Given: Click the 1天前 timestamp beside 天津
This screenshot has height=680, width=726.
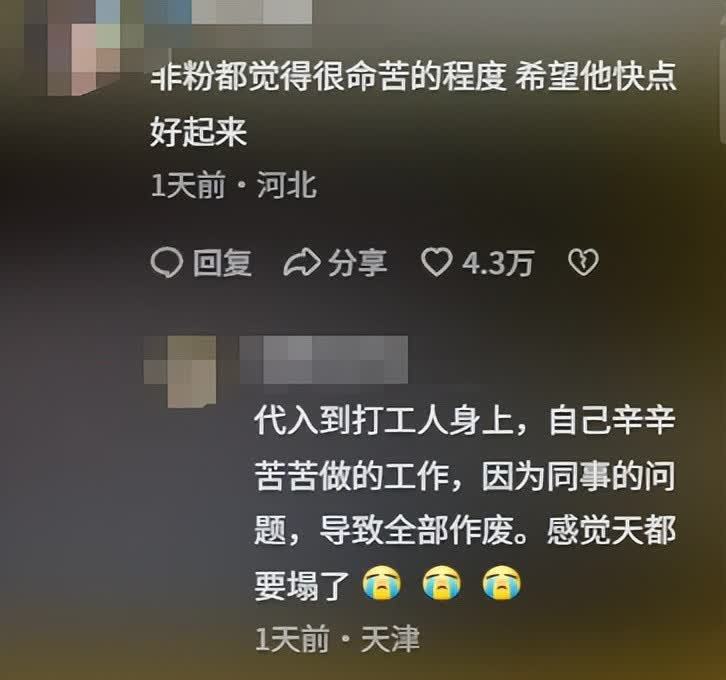Looking at the screenshot, I should 293,639.
